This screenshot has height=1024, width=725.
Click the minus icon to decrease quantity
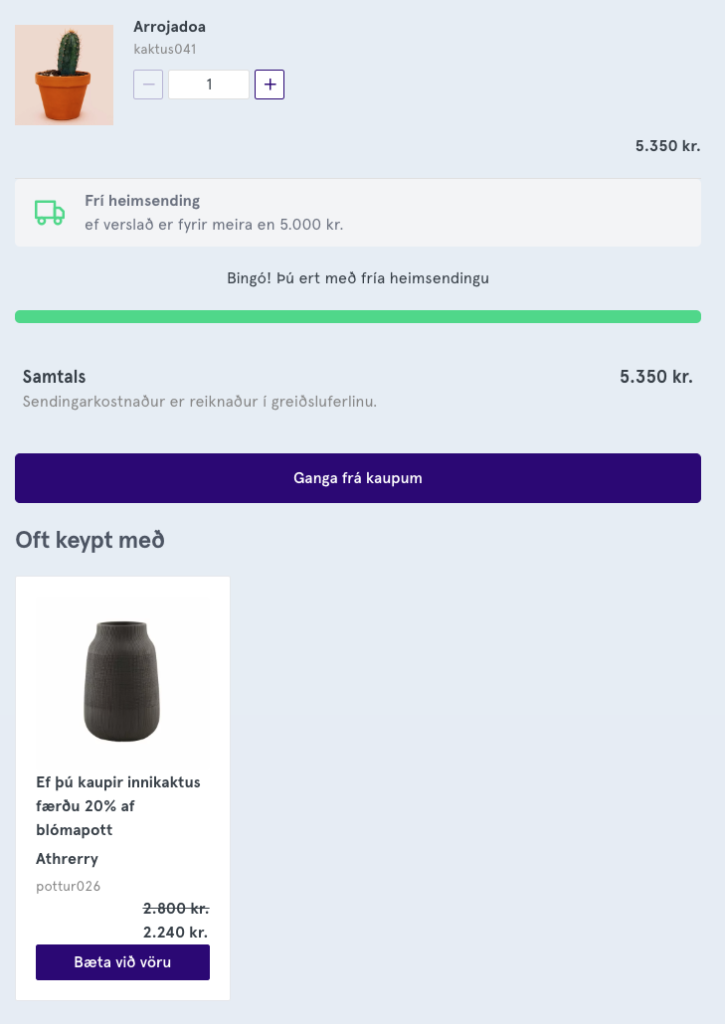(148, 85)
